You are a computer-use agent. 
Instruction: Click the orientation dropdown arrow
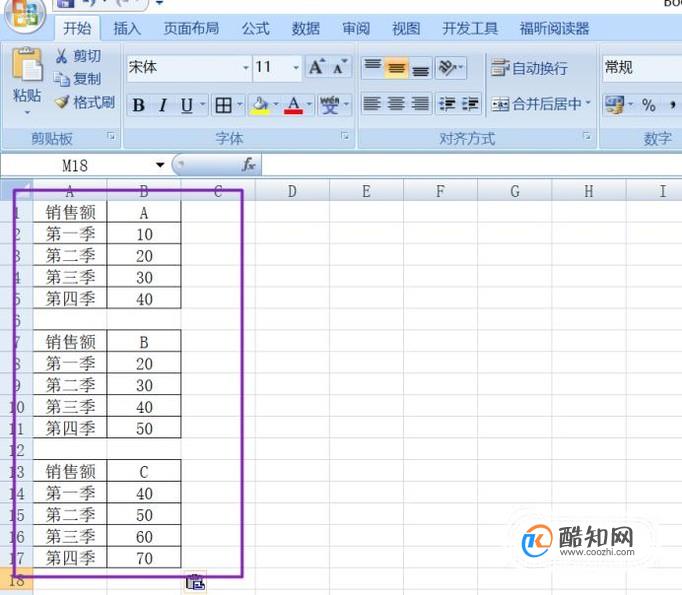coord(461,67)
